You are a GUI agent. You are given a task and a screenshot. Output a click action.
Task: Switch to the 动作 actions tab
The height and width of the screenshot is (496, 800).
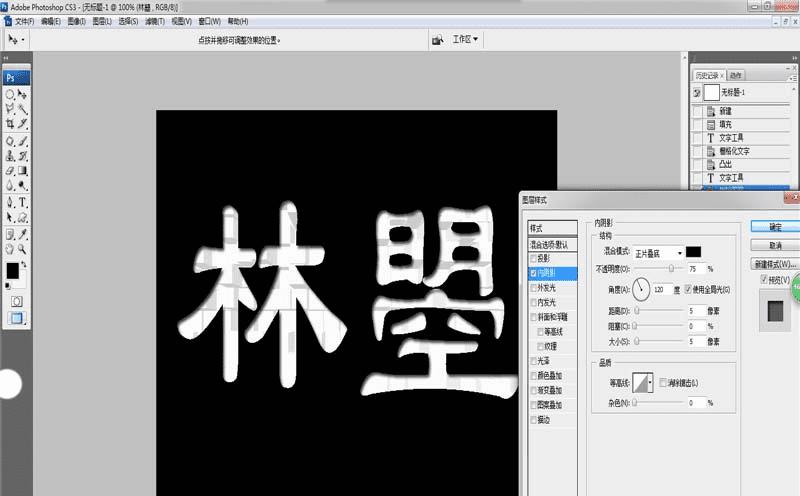pyautogui.click(x=735, y=76)
